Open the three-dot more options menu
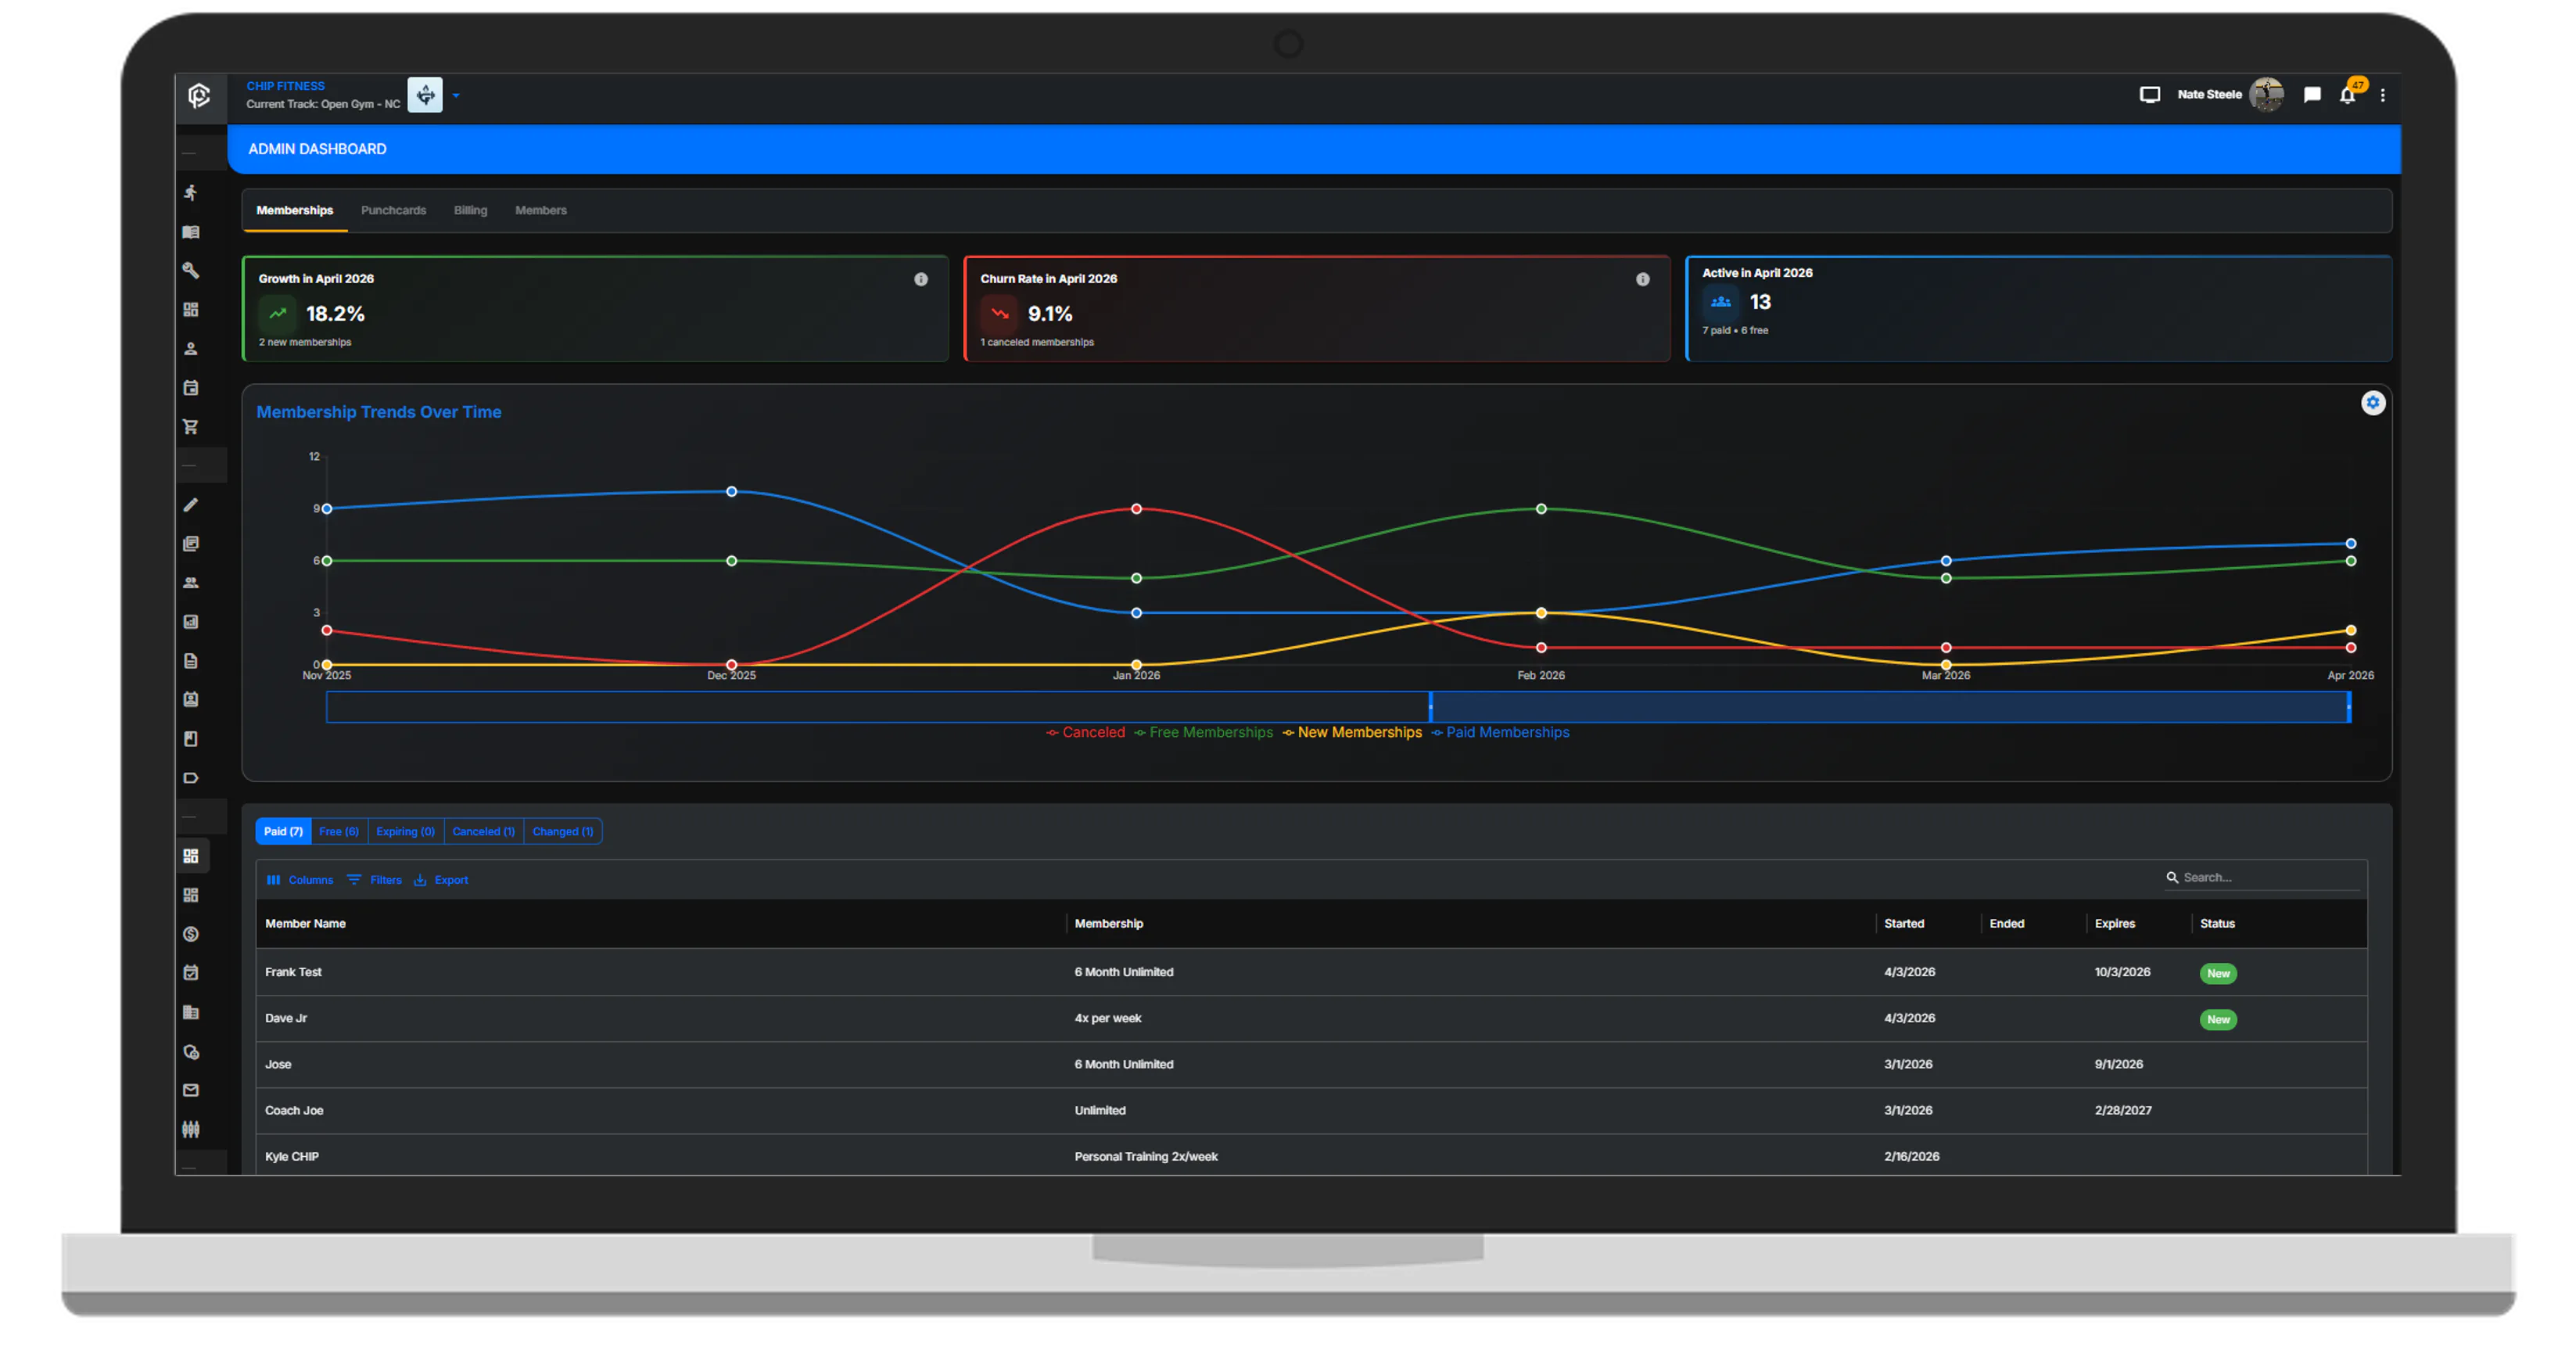 2383,95
